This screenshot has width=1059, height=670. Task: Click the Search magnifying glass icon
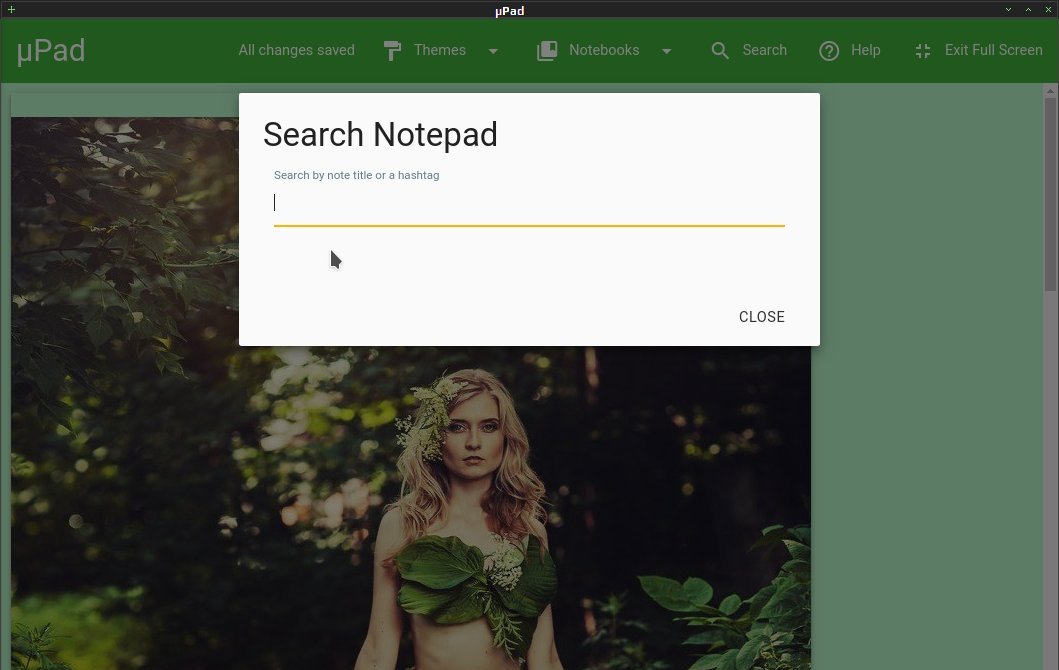[720, 51]
